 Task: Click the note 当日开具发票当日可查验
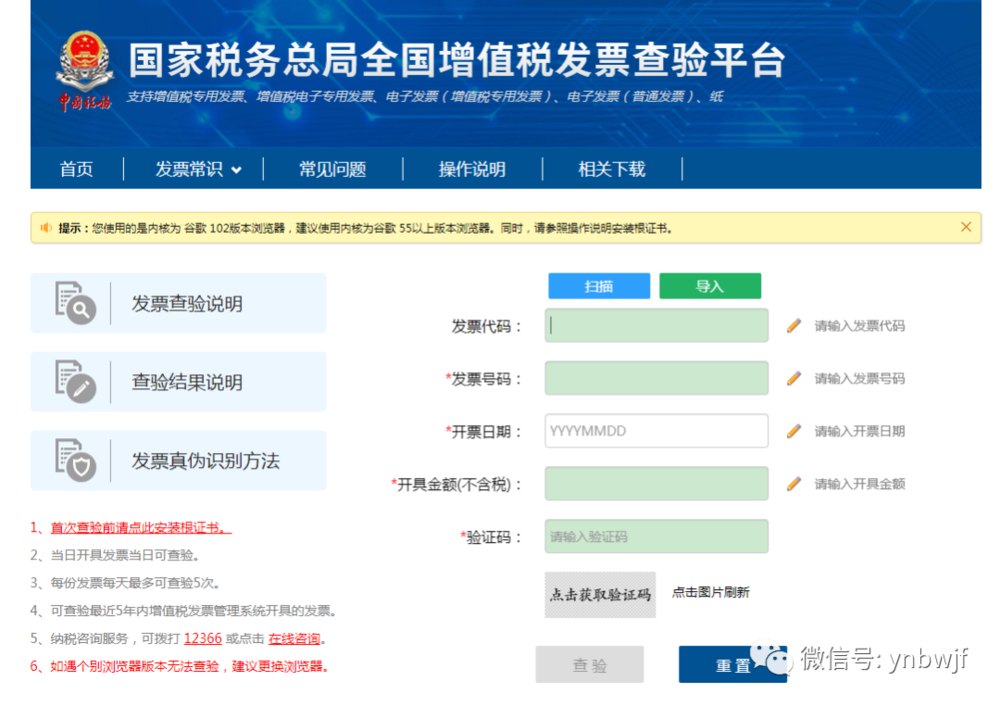115,555
